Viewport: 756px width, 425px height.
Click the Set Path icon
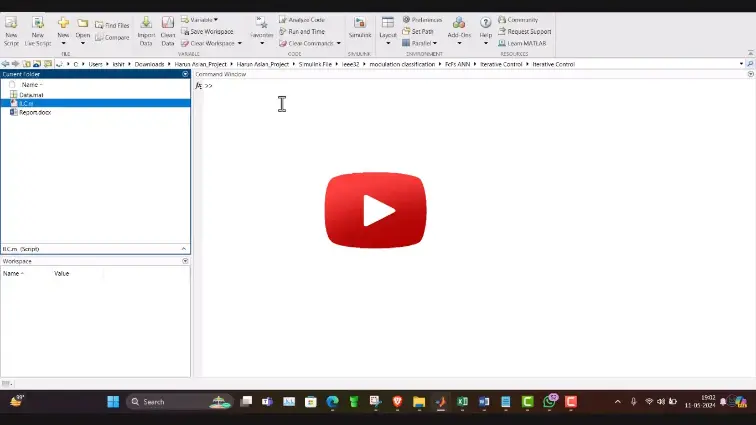pyautogui.click(x=422, y=31)
